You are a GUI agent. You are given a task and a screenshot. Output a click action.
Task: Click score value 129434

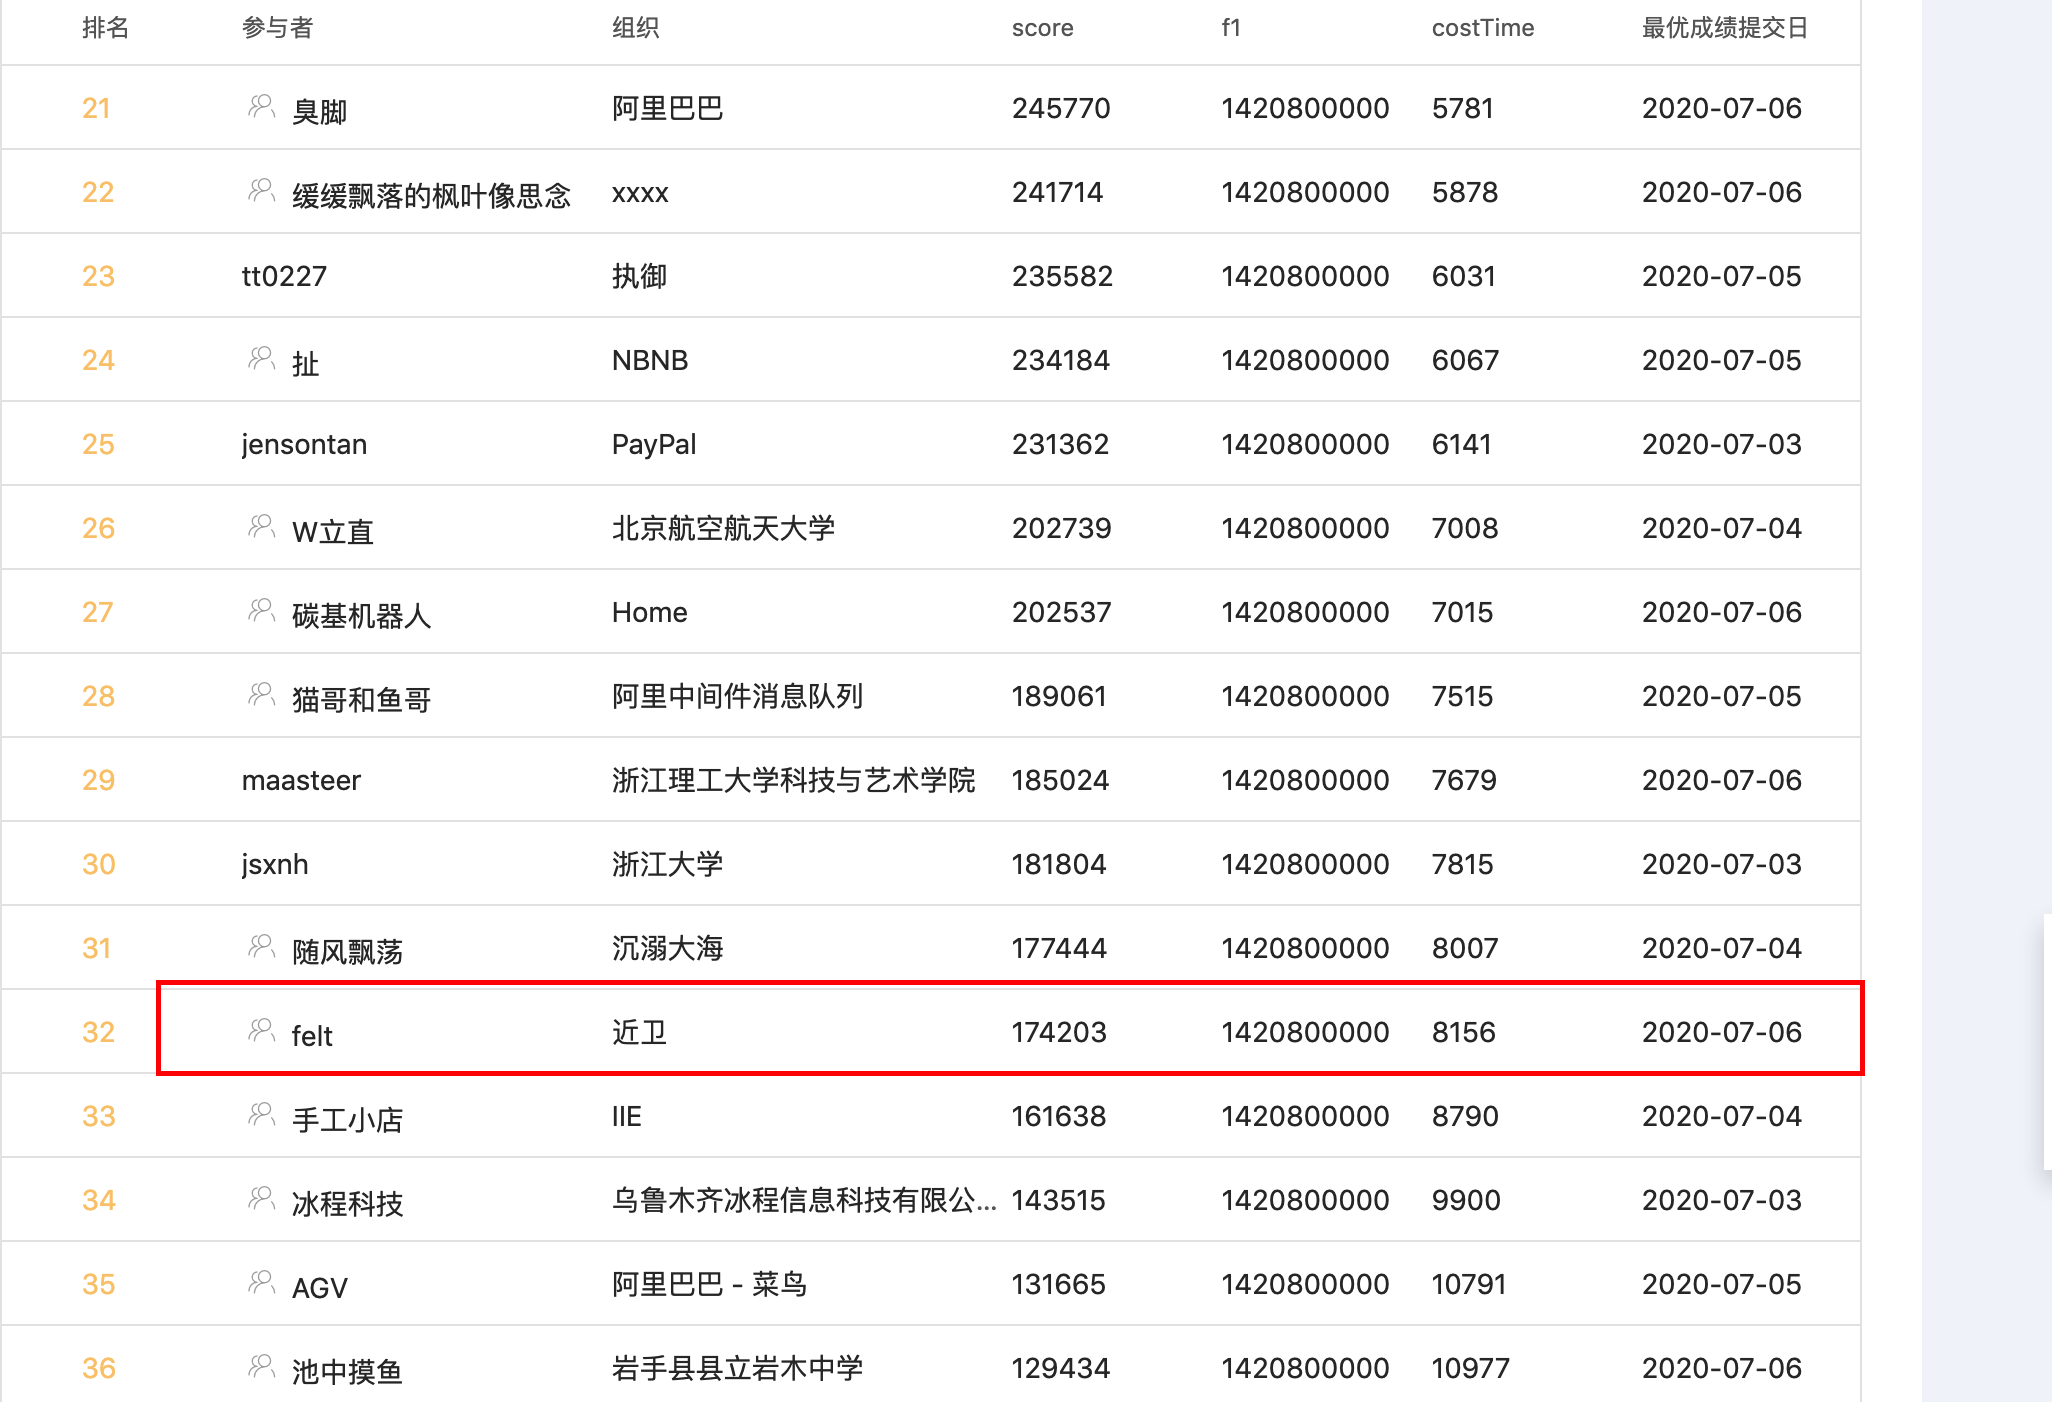click(1061, 1368)
